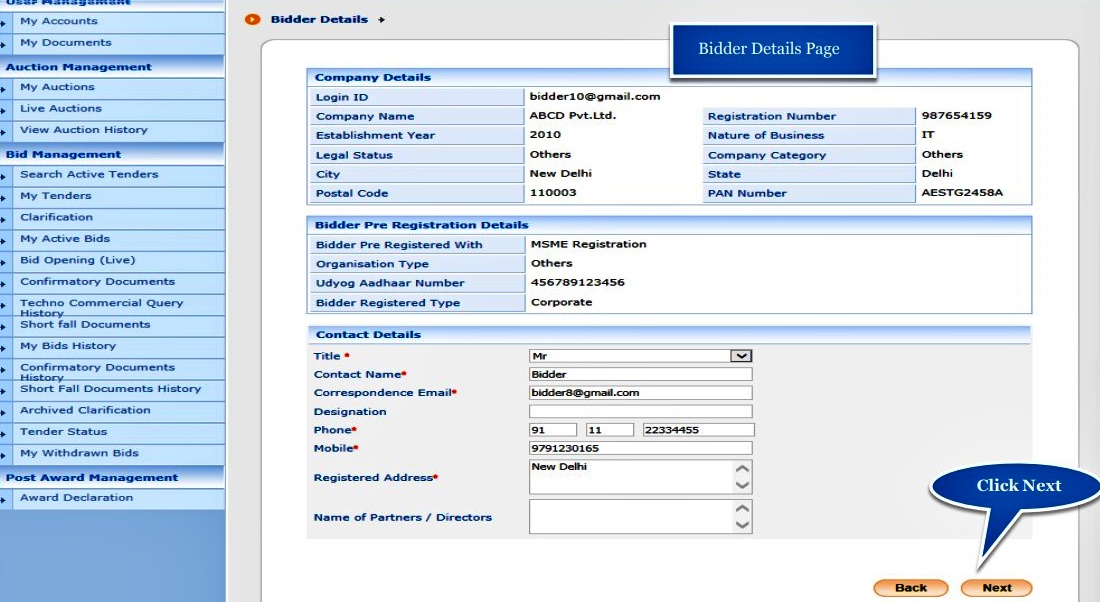The height and width of the screenshot is (602, 1100).
Task: Go to My Auctions
Action: coord(58,87)
